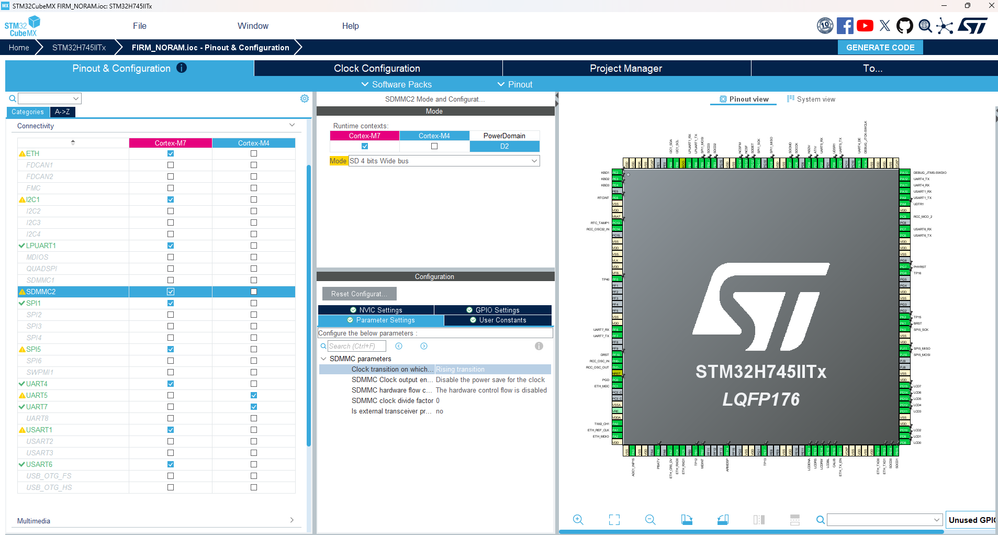Collapse the Connectivity category
The image size is (998, 535).
click(x=292, y=125)
